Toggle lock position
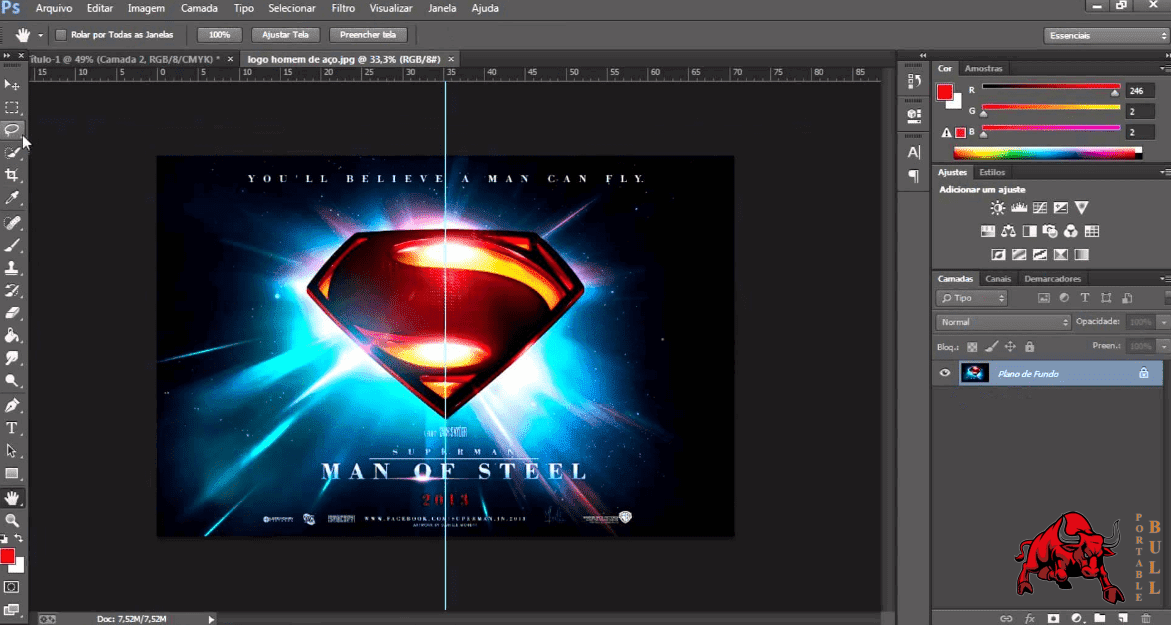This screenshot has width=1171, height=625. [x=1010, y=347]
